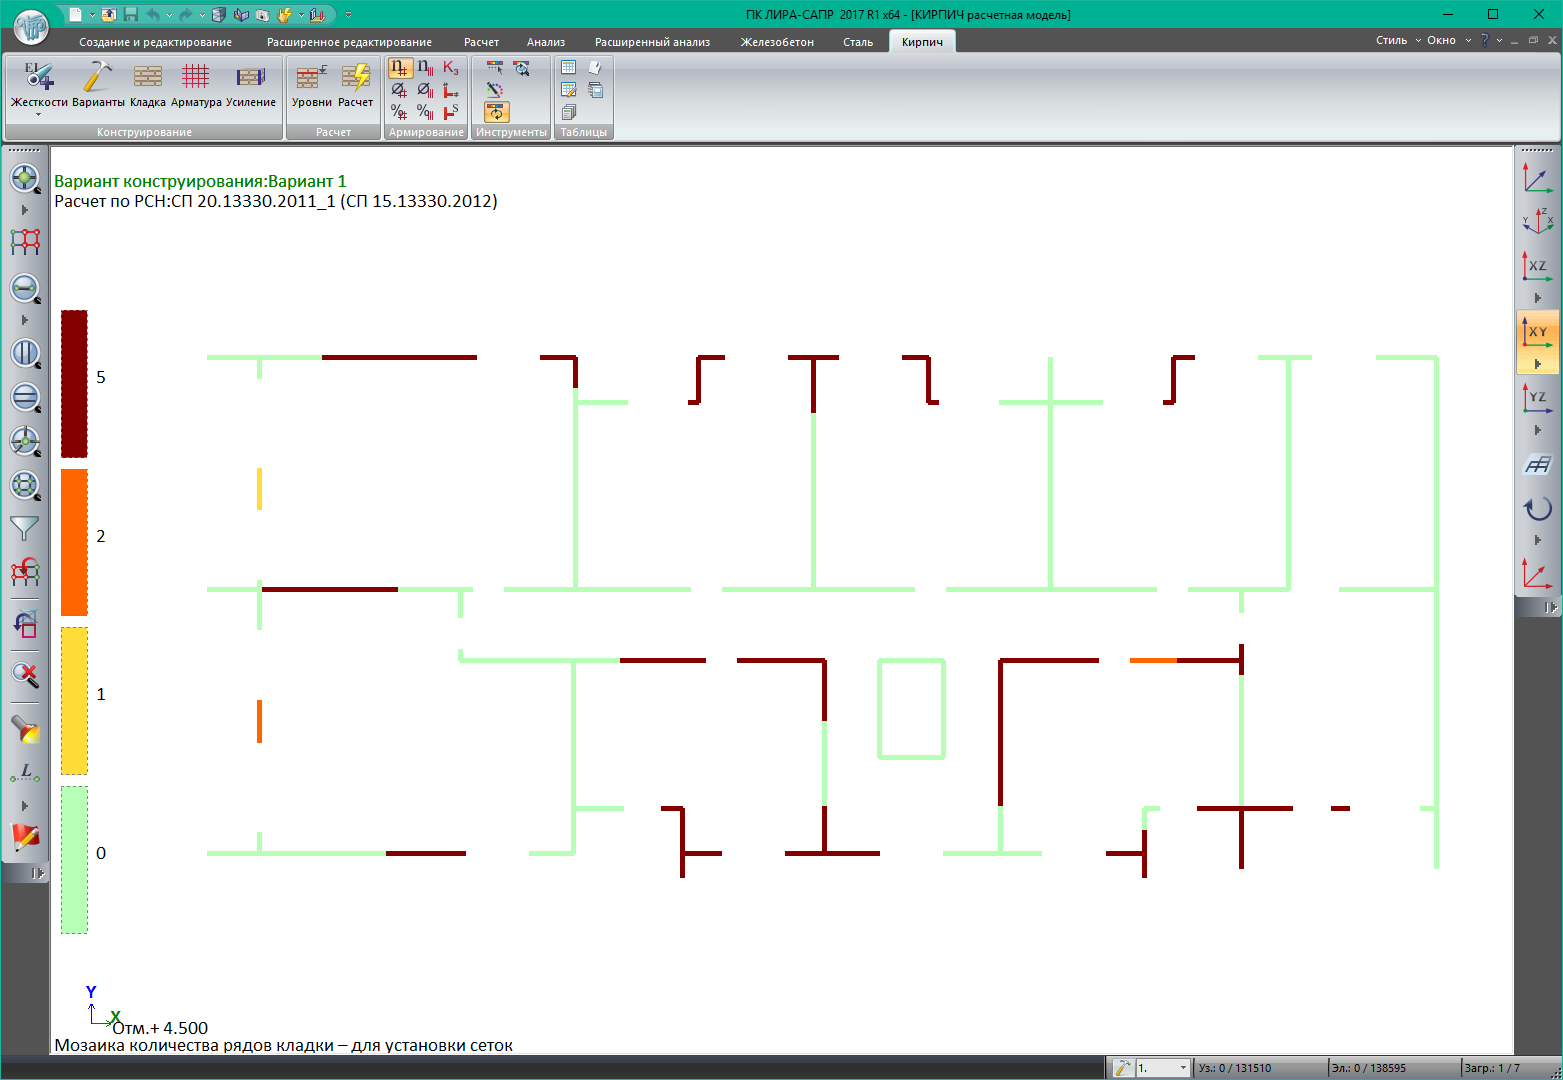Expand the Жесткости dropdown arrow
1563x1080 pixels.
[x=39, y=115]
